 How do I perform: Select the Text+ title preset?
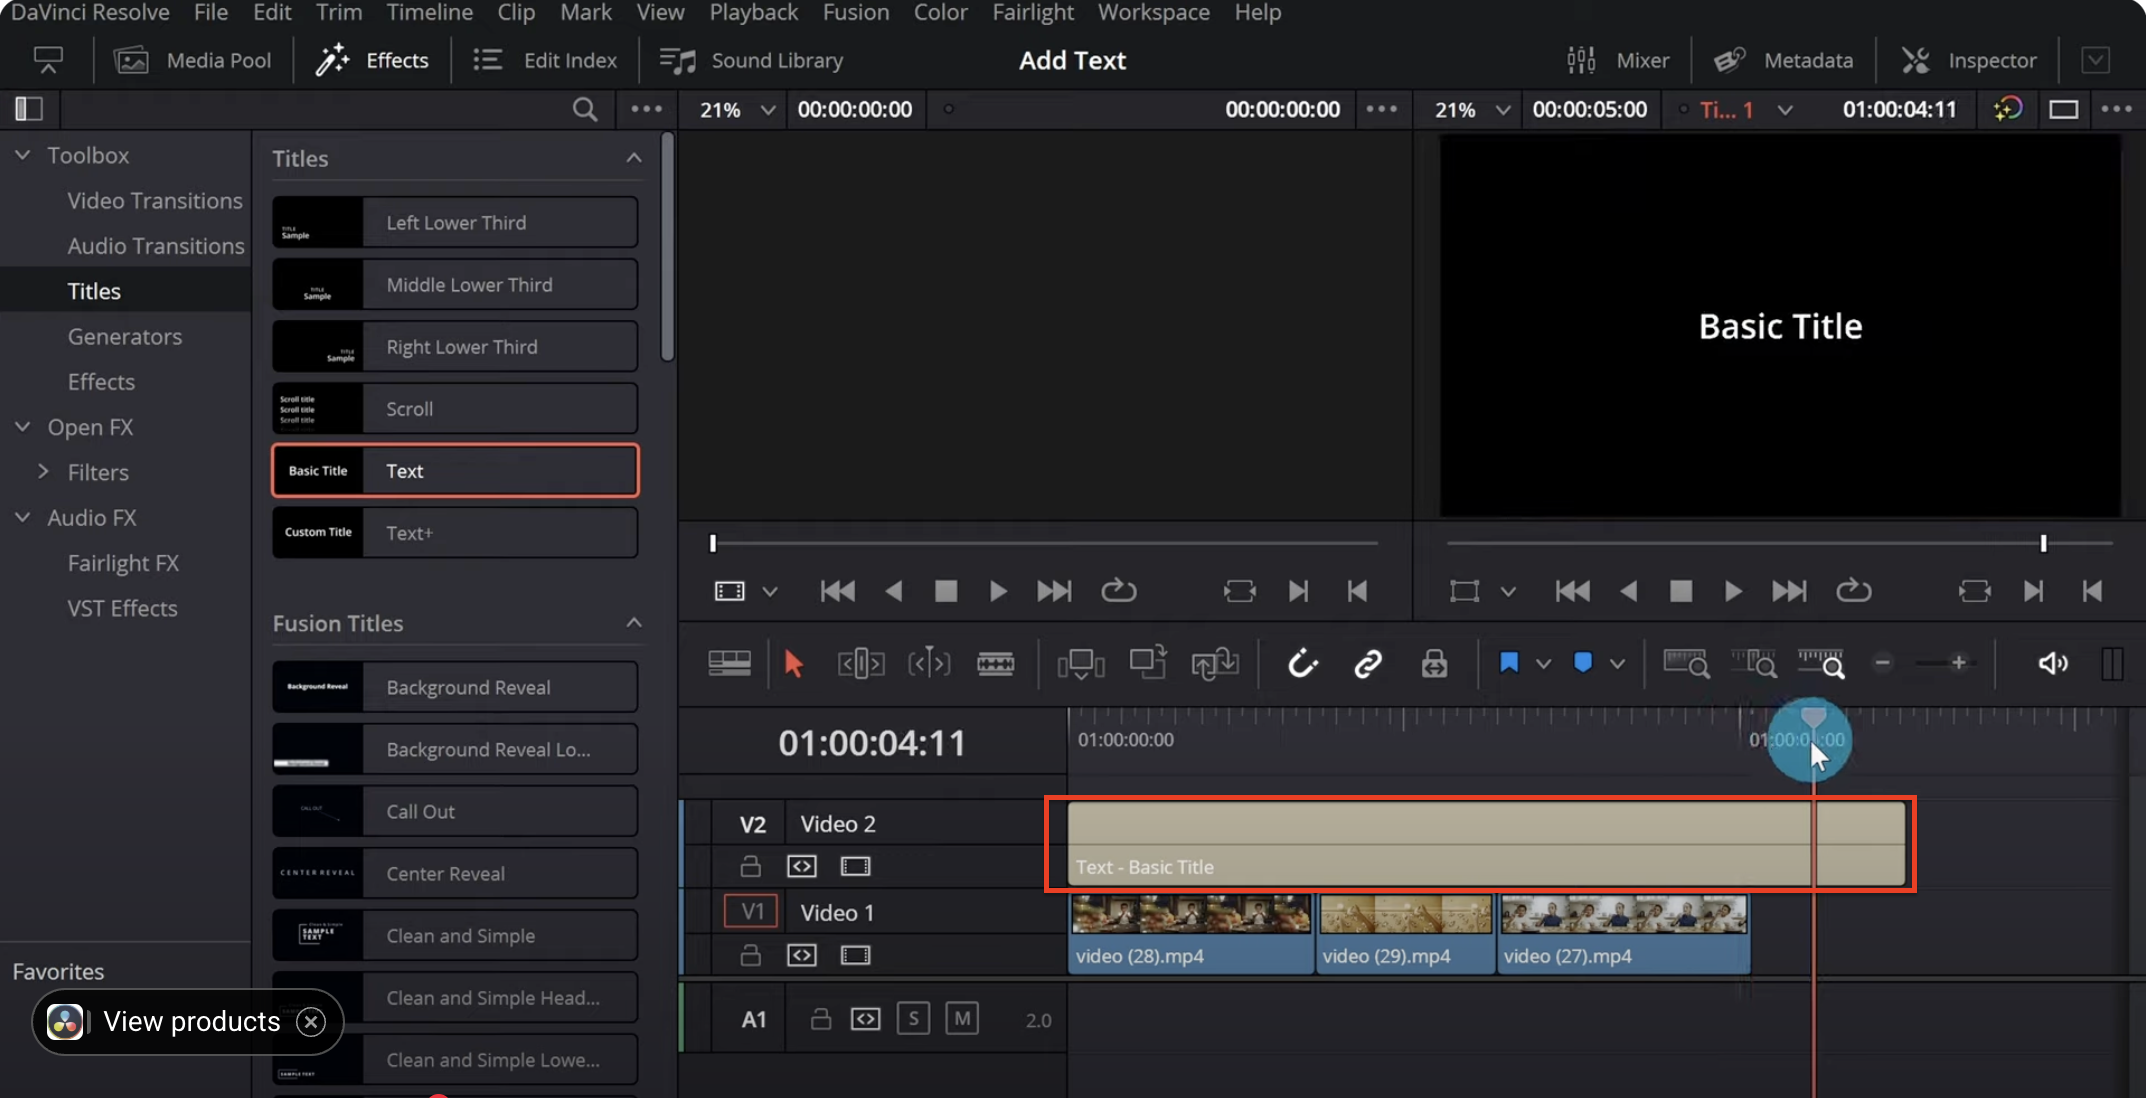(x=455, y=532)
